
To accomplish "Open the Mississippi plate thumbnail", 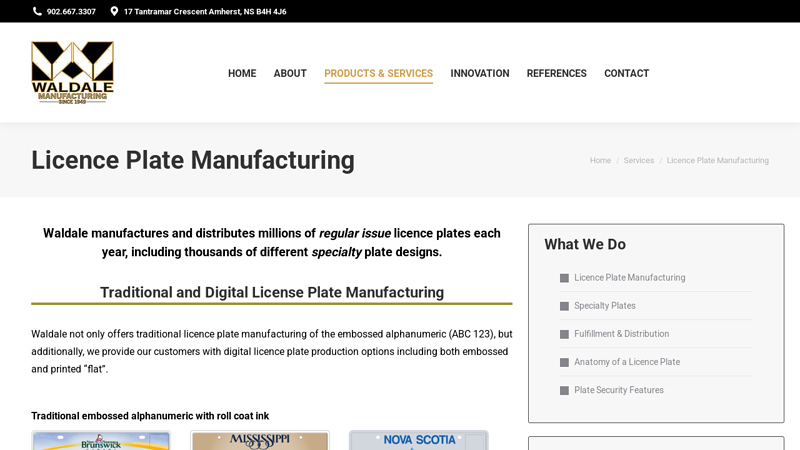I will pyautogui.click(x=260, y=440).
